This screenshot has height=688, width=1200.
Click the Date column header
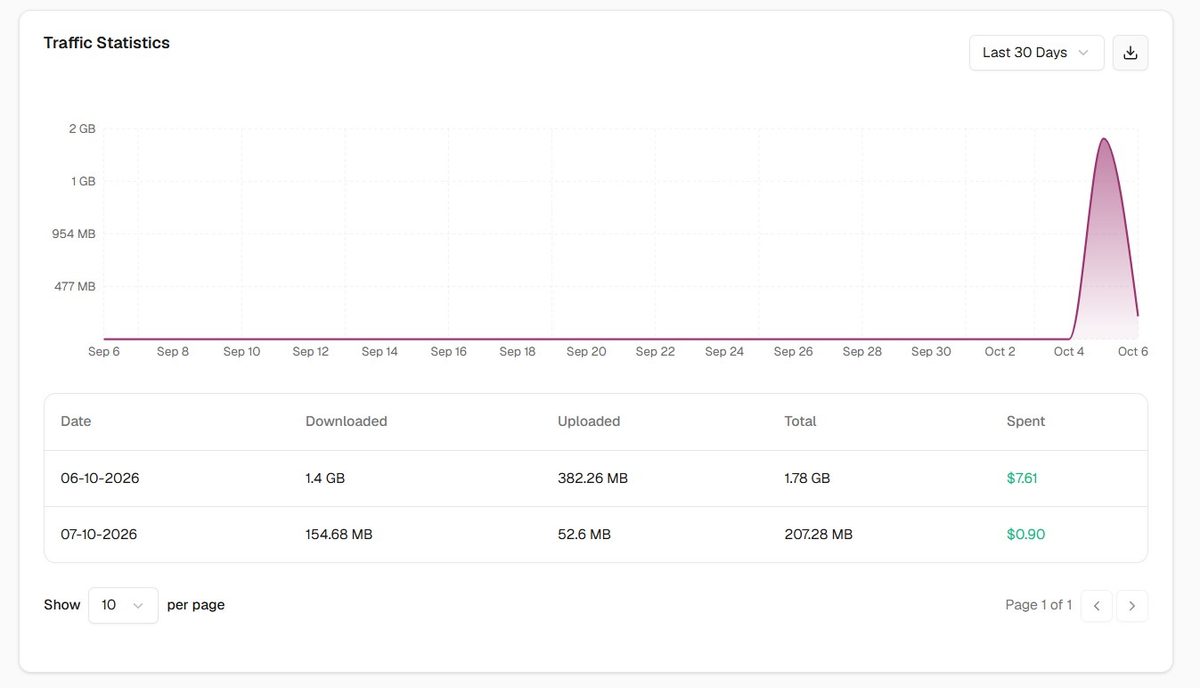point(76,421)
